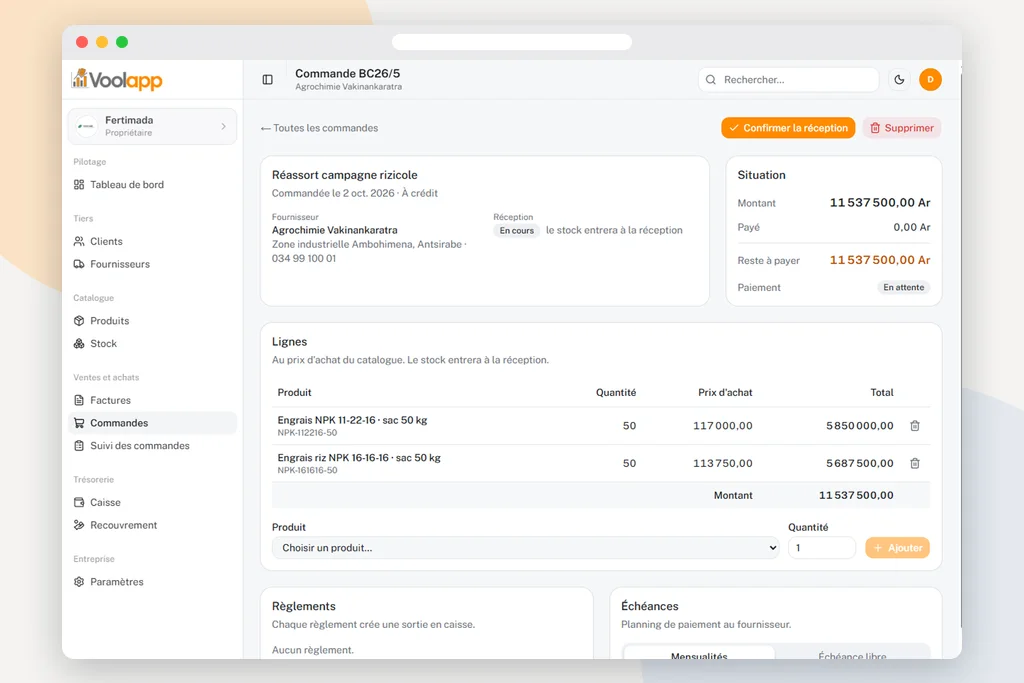Click SKU NPK-112216-50
This screenshot has height=683, width=1024.
point(308,433)
